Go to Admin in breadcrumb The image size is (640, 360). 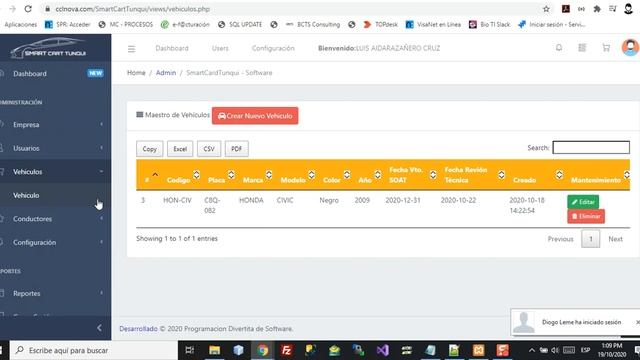pos(166,73)
